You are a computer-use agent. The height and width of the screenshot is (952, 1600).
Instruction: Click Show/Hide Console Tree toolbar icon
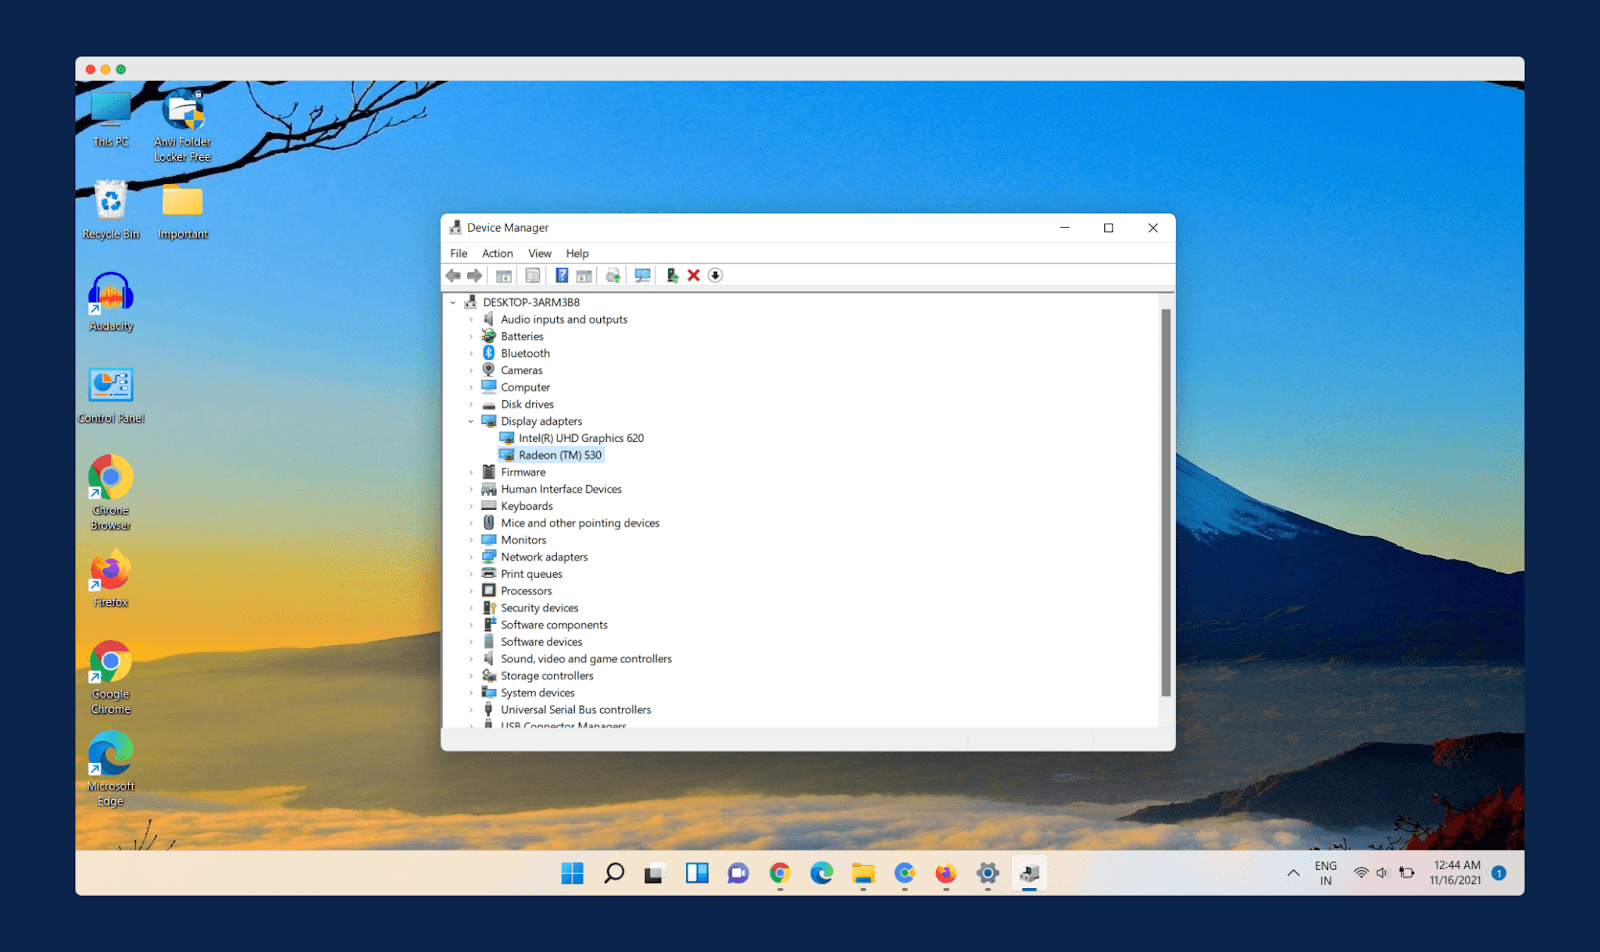pos(504,276)
